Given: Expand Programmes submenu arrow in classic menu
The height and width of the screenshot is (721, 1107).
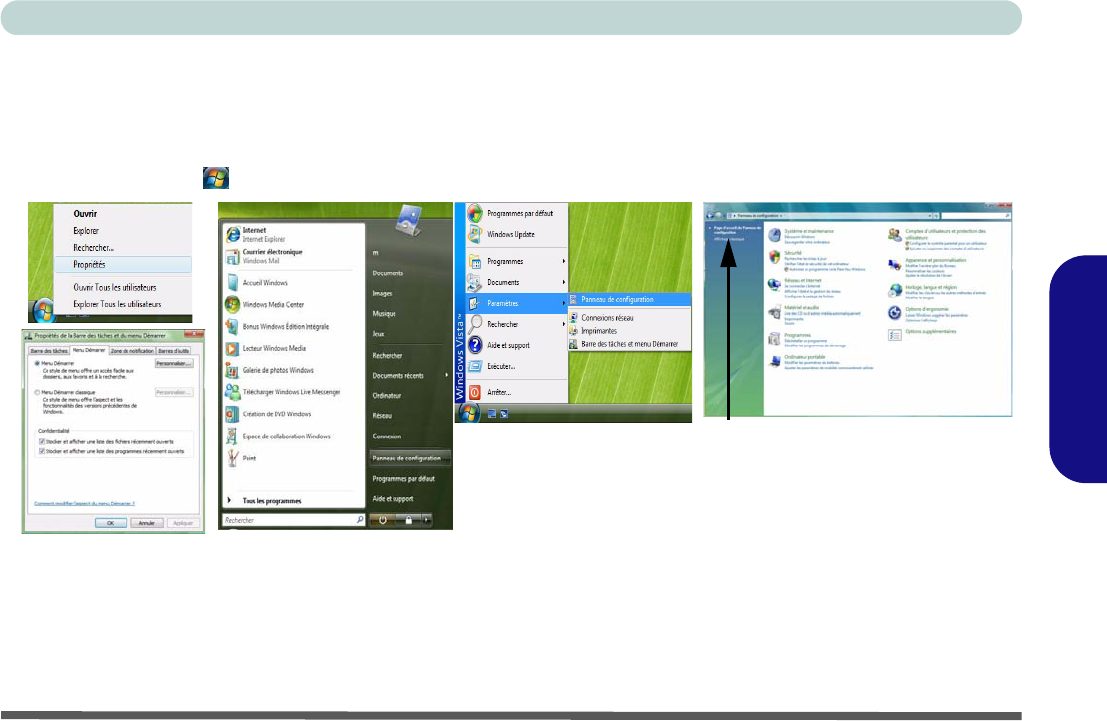Looking at the screenshot, I should click(x=563, y=261).
